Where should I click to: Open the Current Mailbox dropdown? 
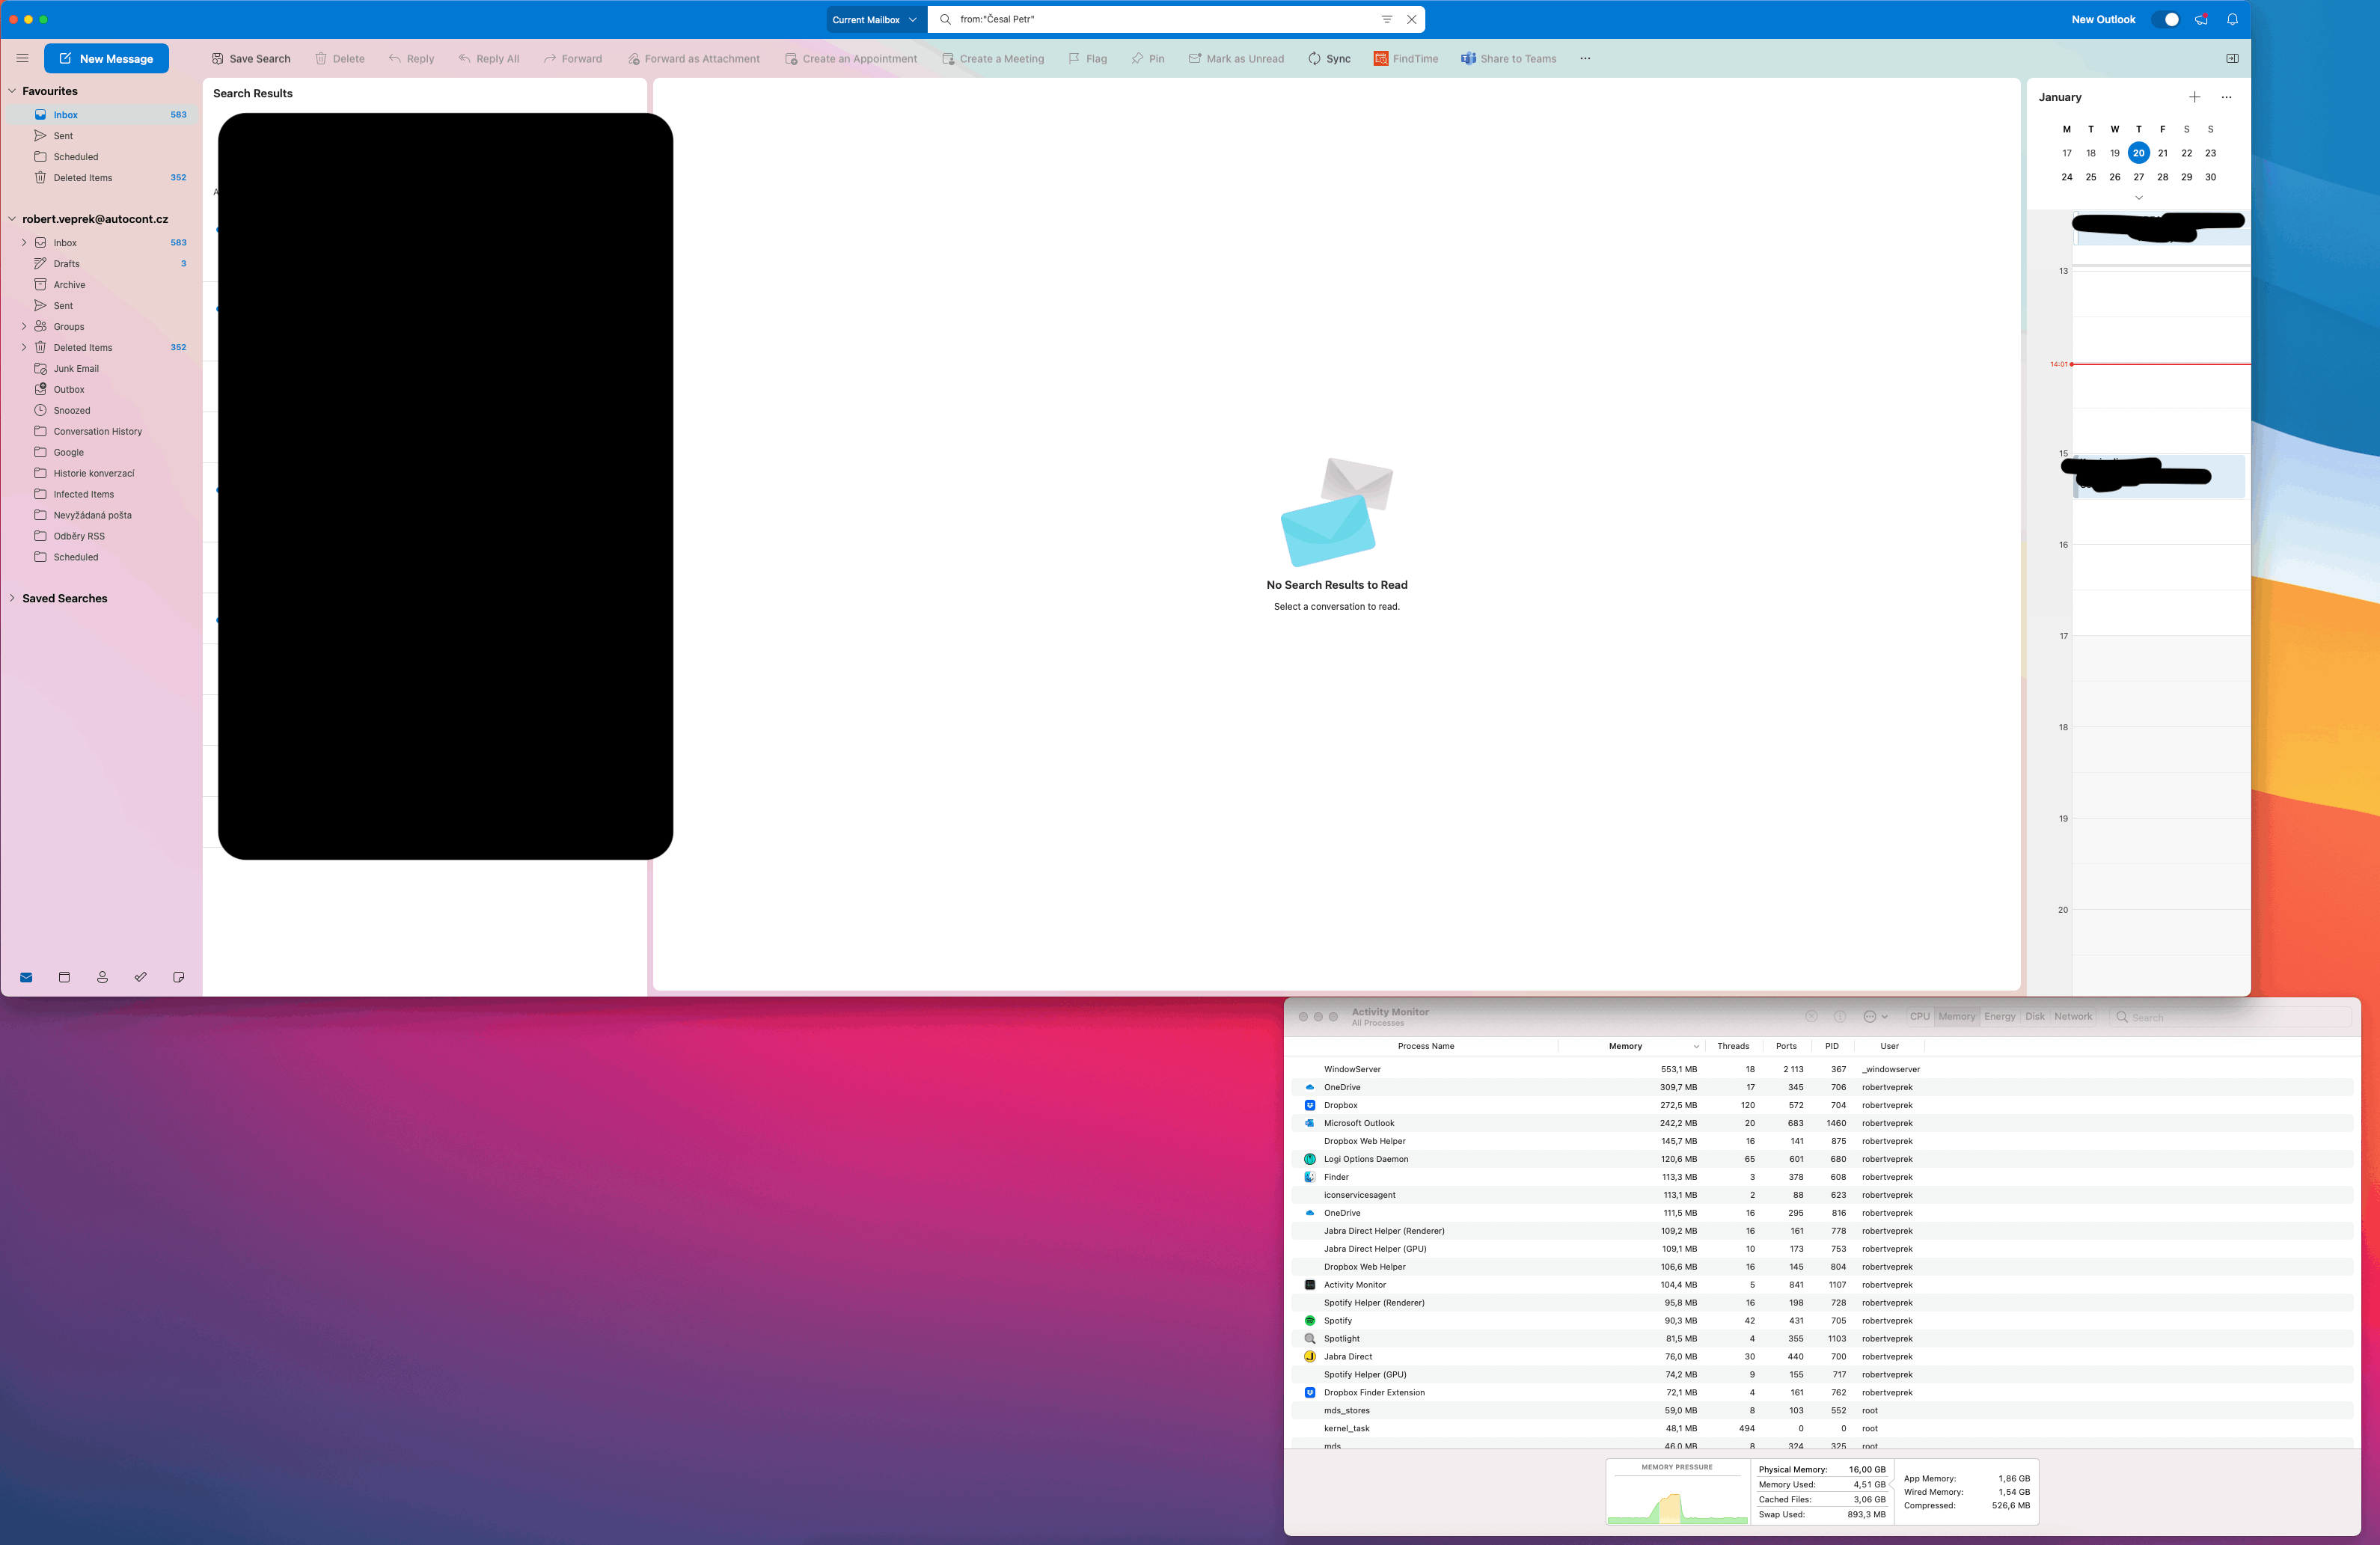point(874,19)
